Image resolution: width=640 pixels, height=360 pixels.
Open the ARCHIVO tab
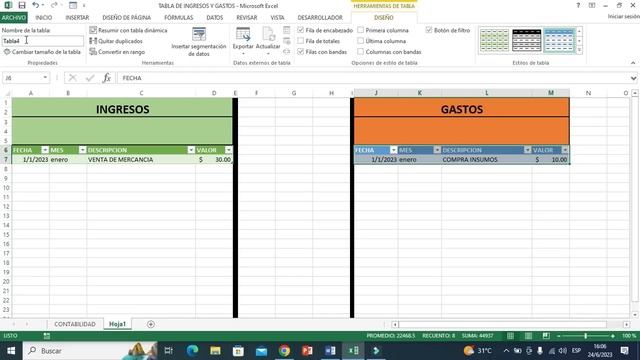tap(13, 18)
